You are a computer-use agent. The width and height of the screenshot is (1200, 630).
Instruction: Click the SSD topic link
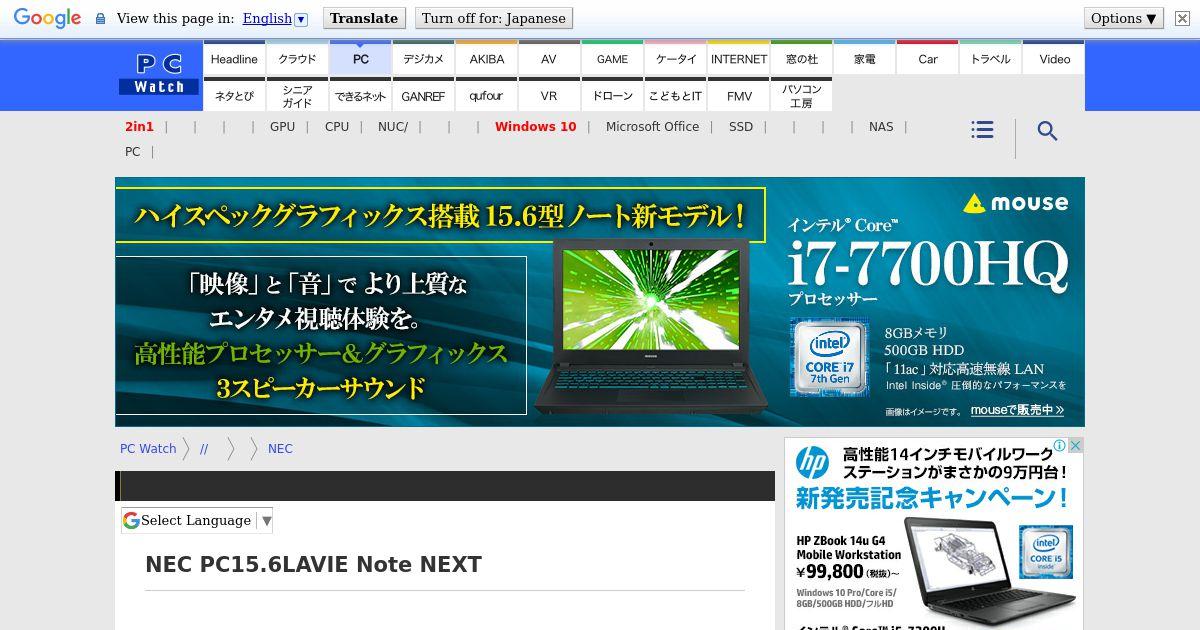(x=741, y=127)
